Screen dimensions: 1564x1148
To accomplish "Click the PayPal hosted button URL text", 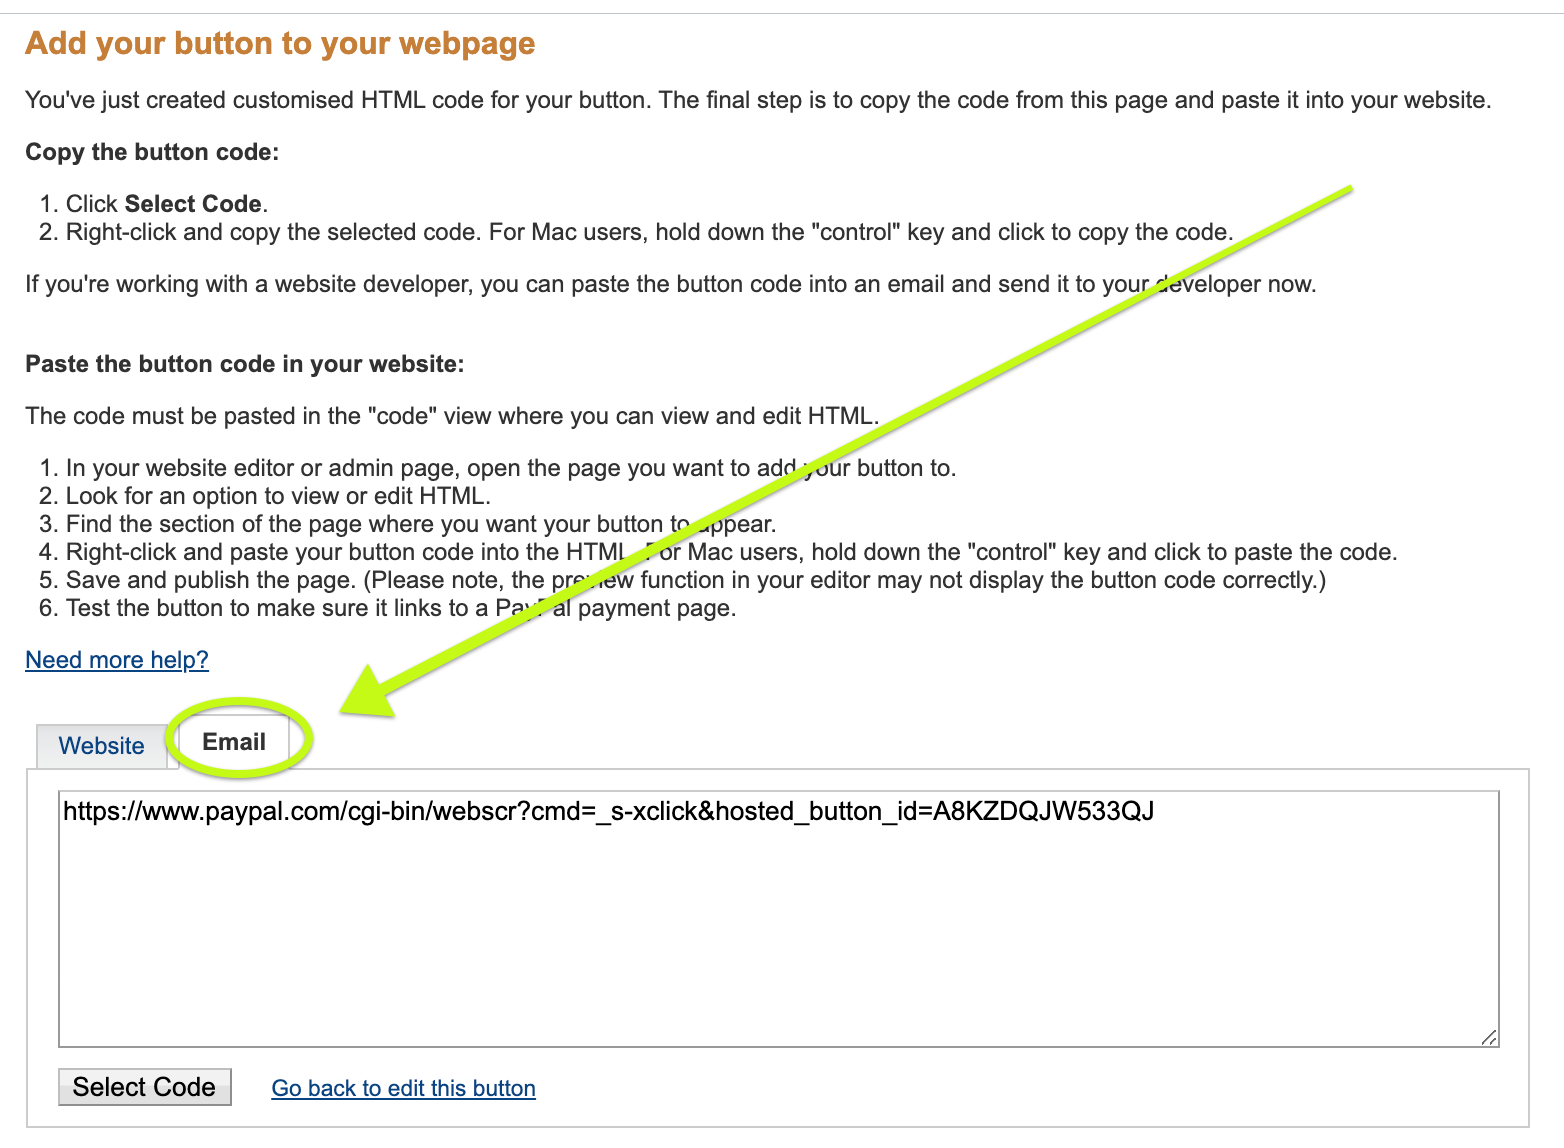I will (609, 811).
